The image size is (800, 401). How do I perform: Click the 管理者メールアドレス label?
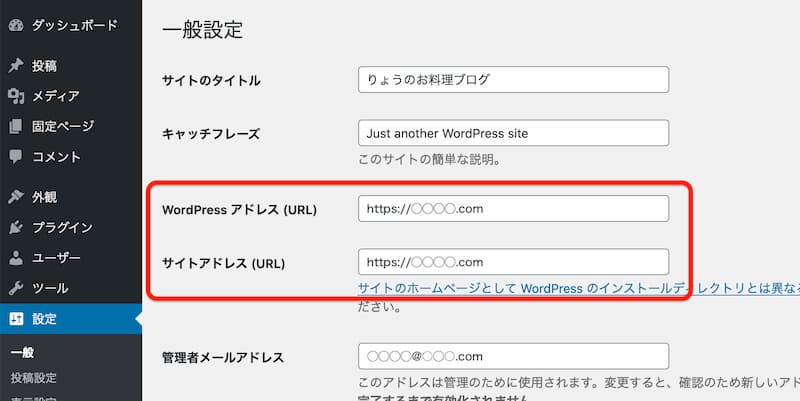point(223,358)
